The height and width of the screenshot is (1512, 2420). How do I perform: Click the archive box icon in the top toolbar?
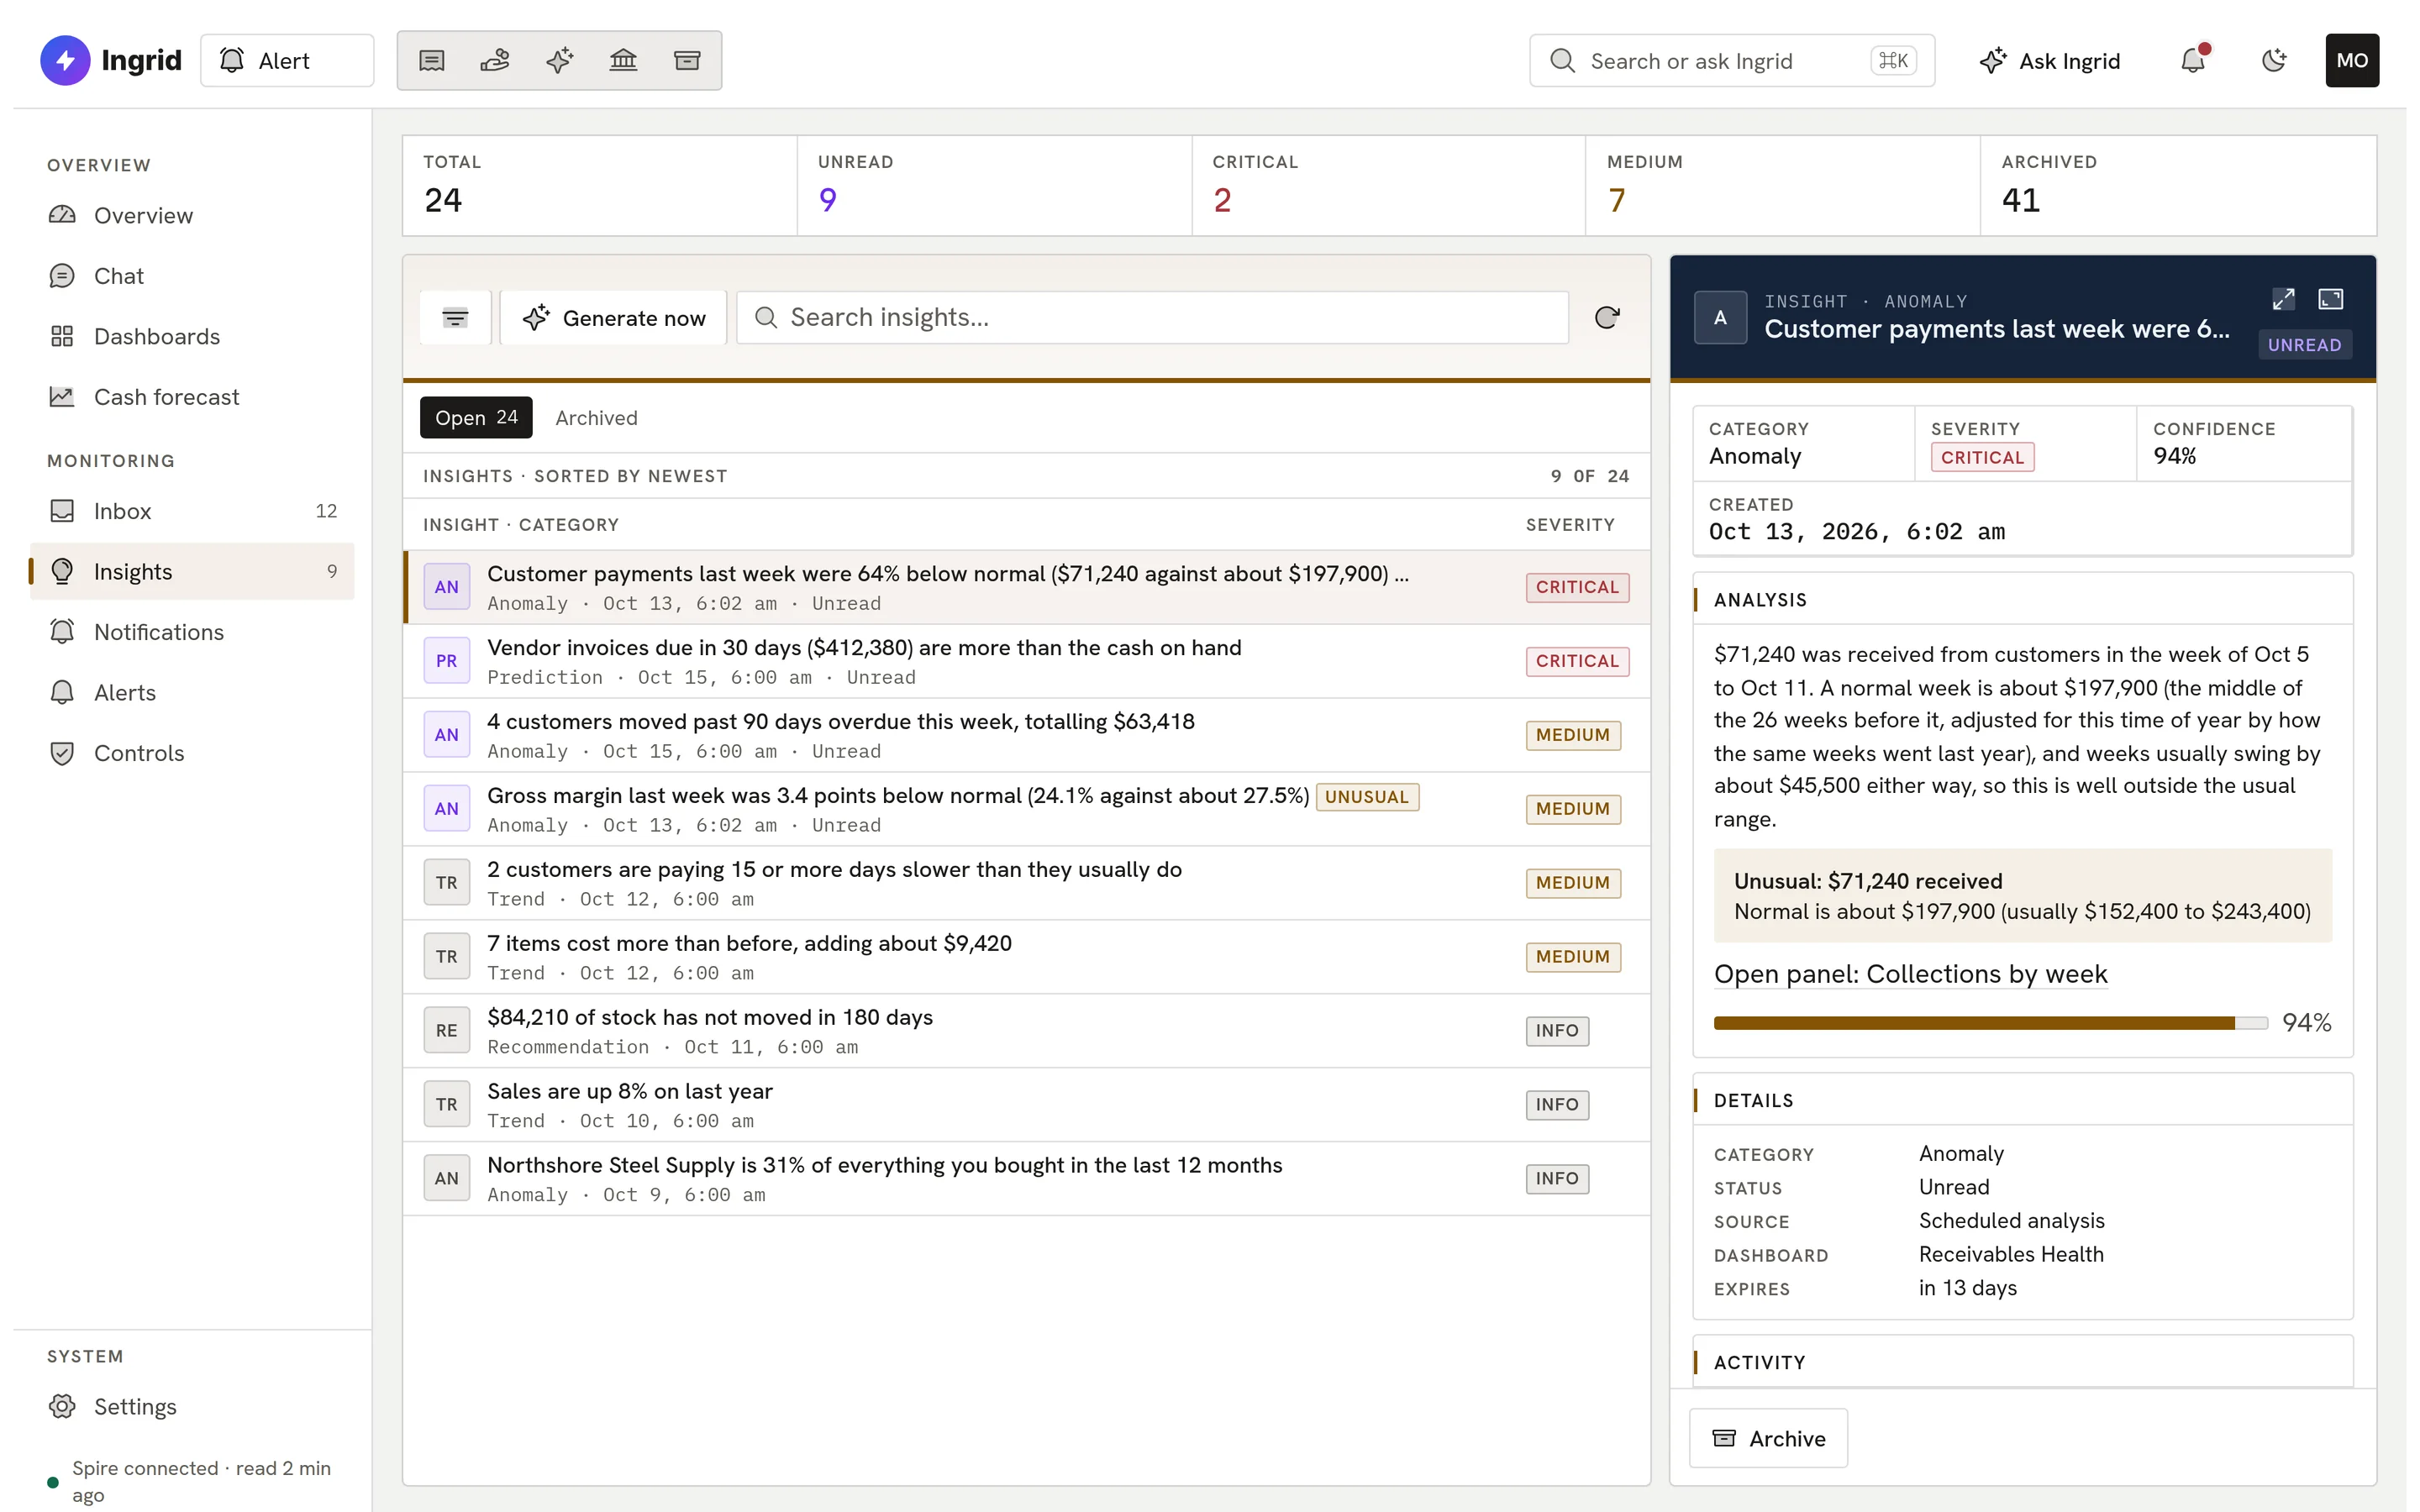click(x=687, y=61)
